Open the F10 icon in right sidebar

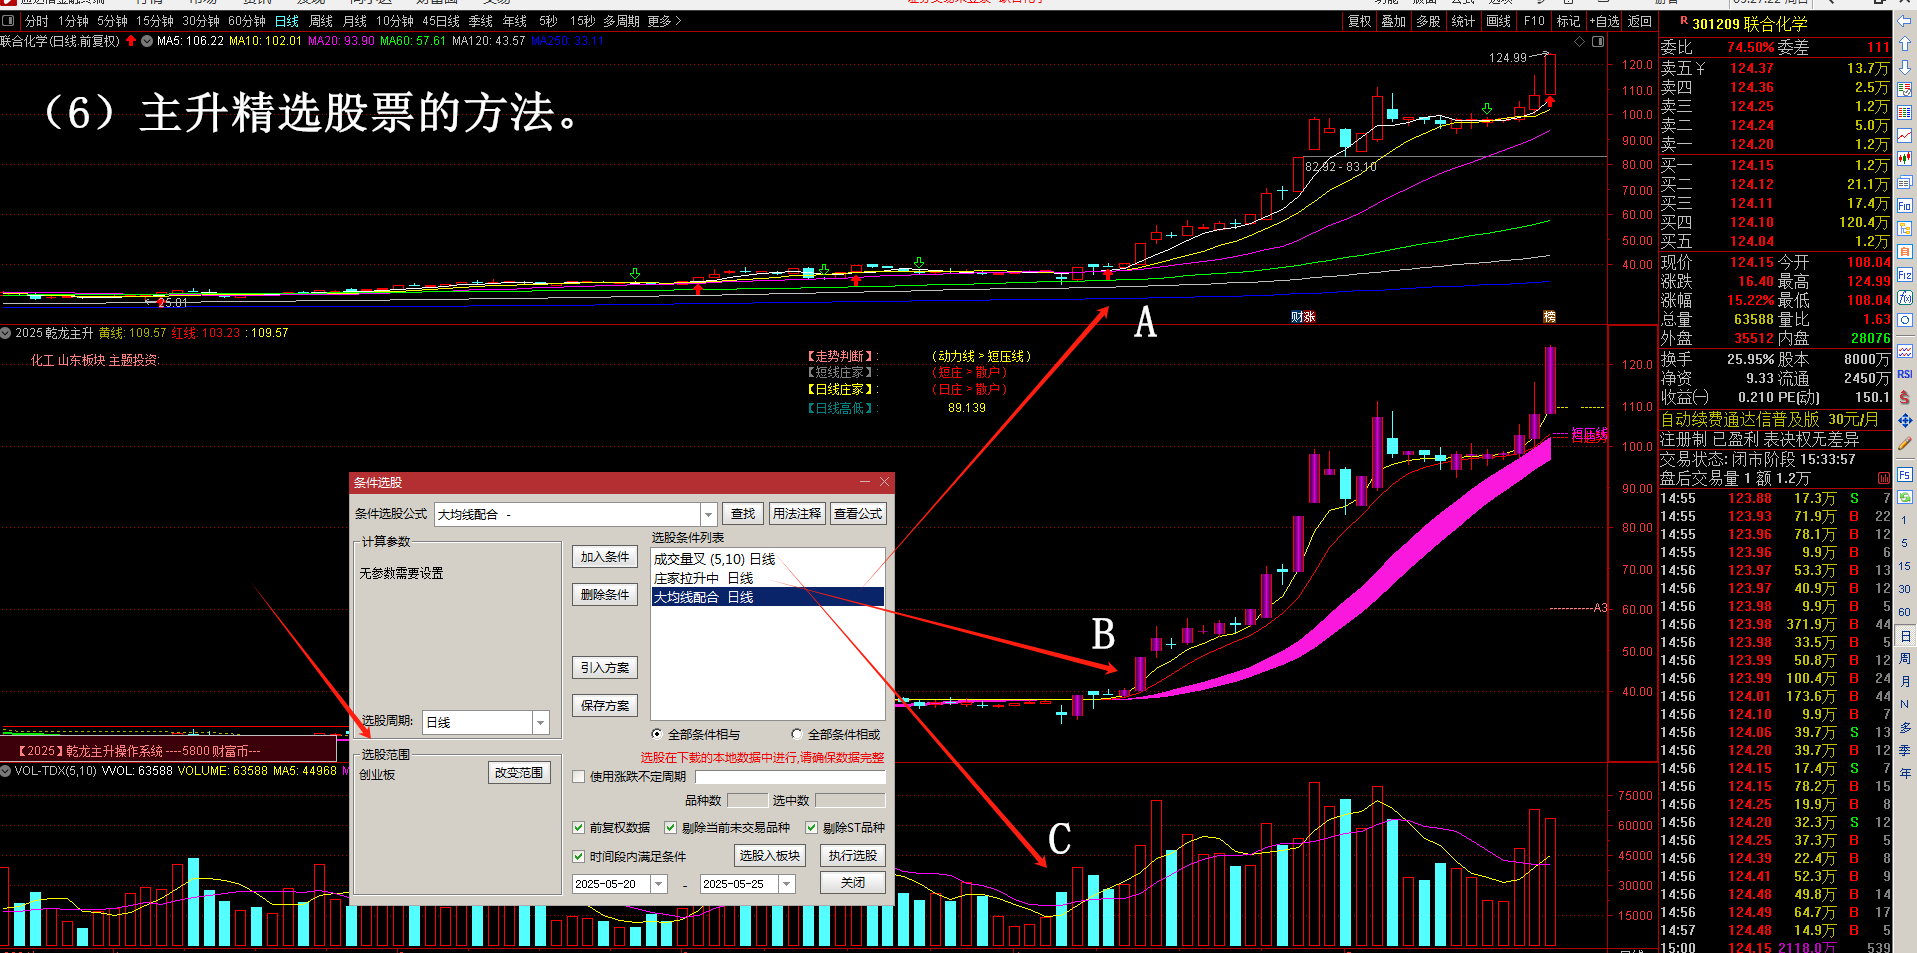1904,205
